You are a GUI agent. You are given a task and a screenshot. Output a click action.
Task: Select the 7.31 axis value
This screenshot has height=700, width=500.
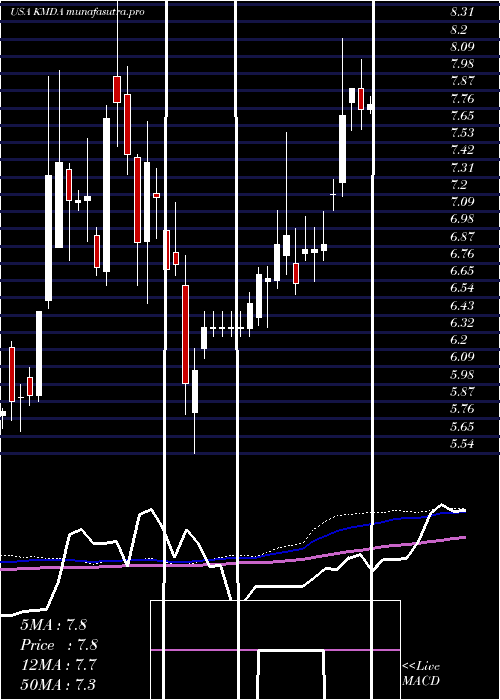462,168
